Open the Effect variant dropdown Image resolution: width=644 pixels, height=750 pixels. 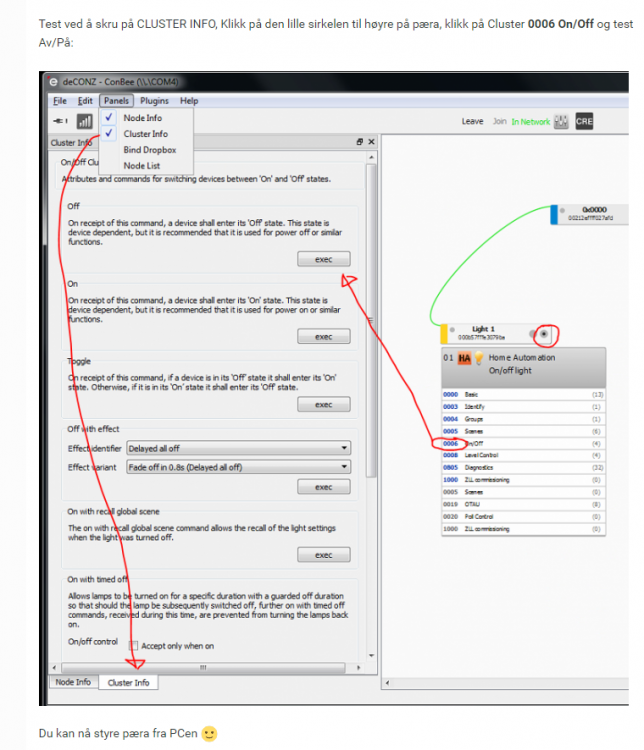tap(238, 467)
